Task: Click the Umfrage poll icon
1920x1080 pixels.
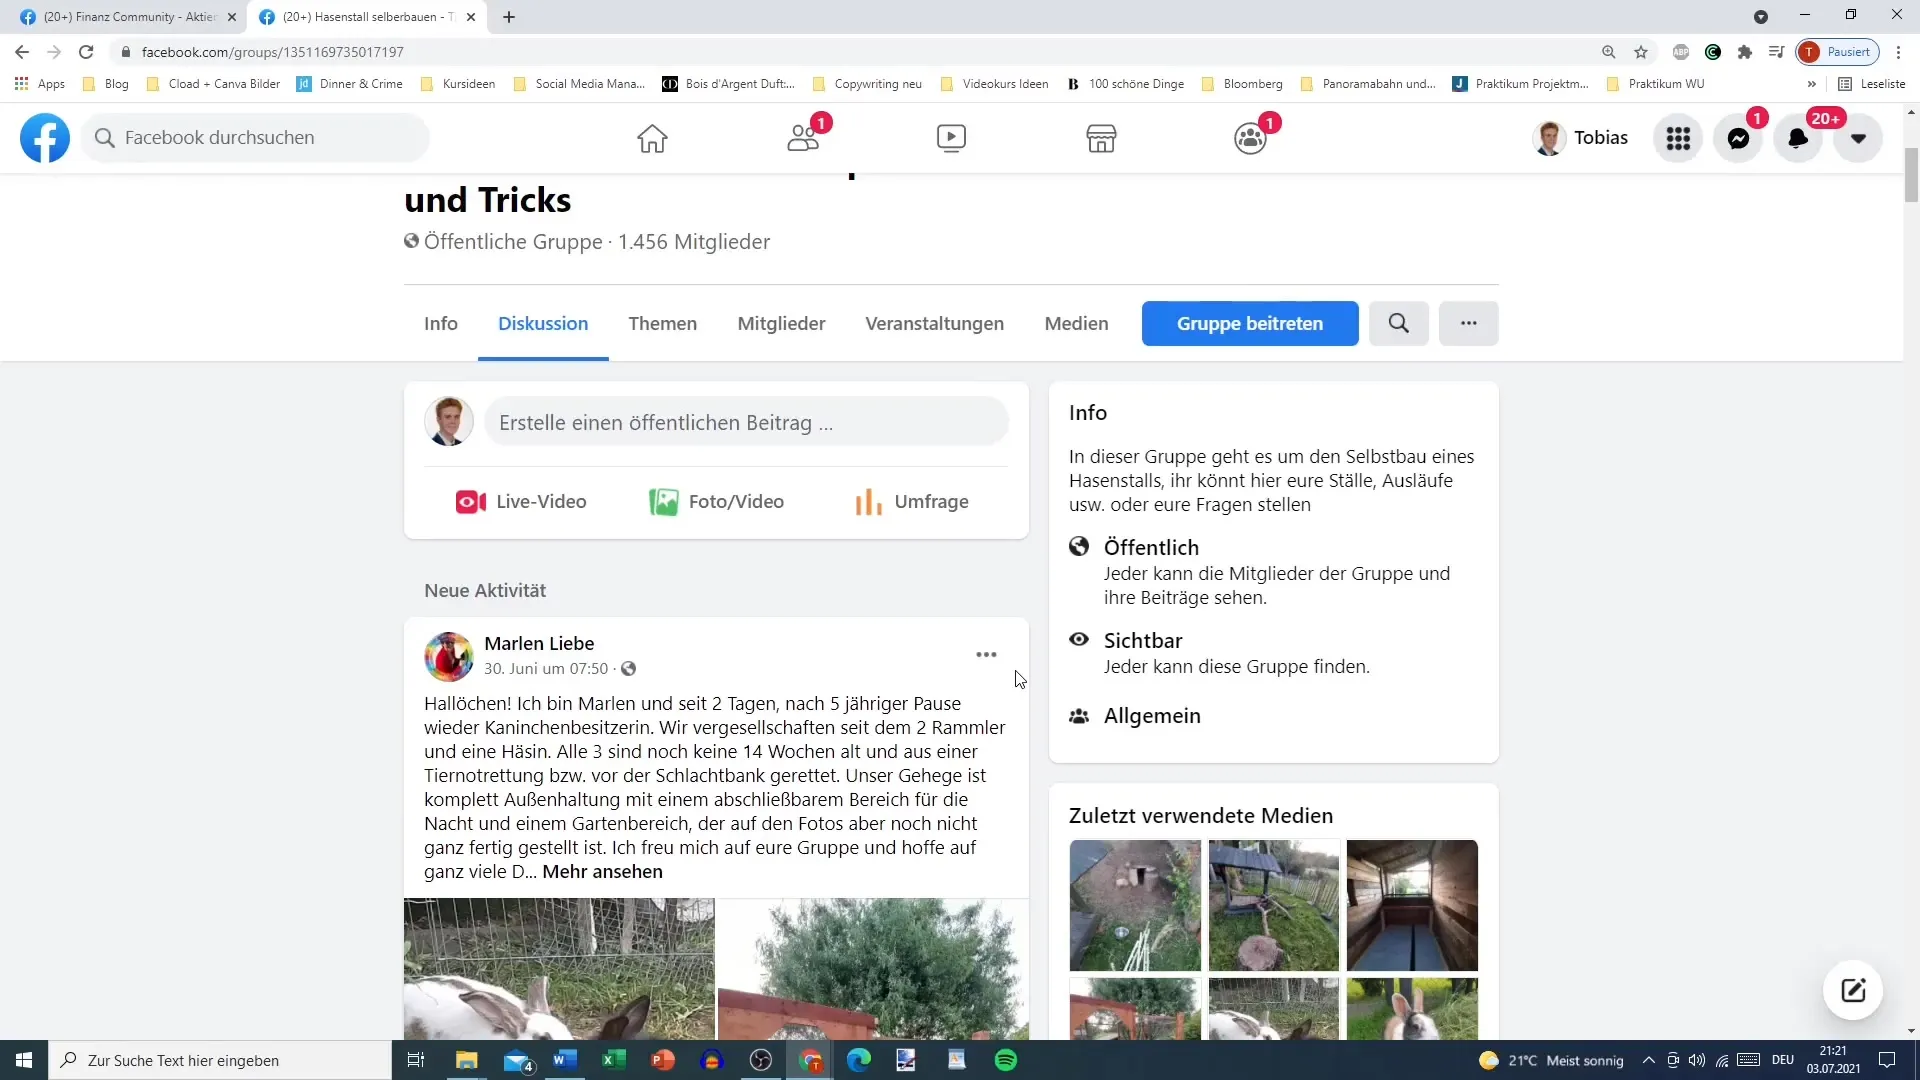Action: 868,501
